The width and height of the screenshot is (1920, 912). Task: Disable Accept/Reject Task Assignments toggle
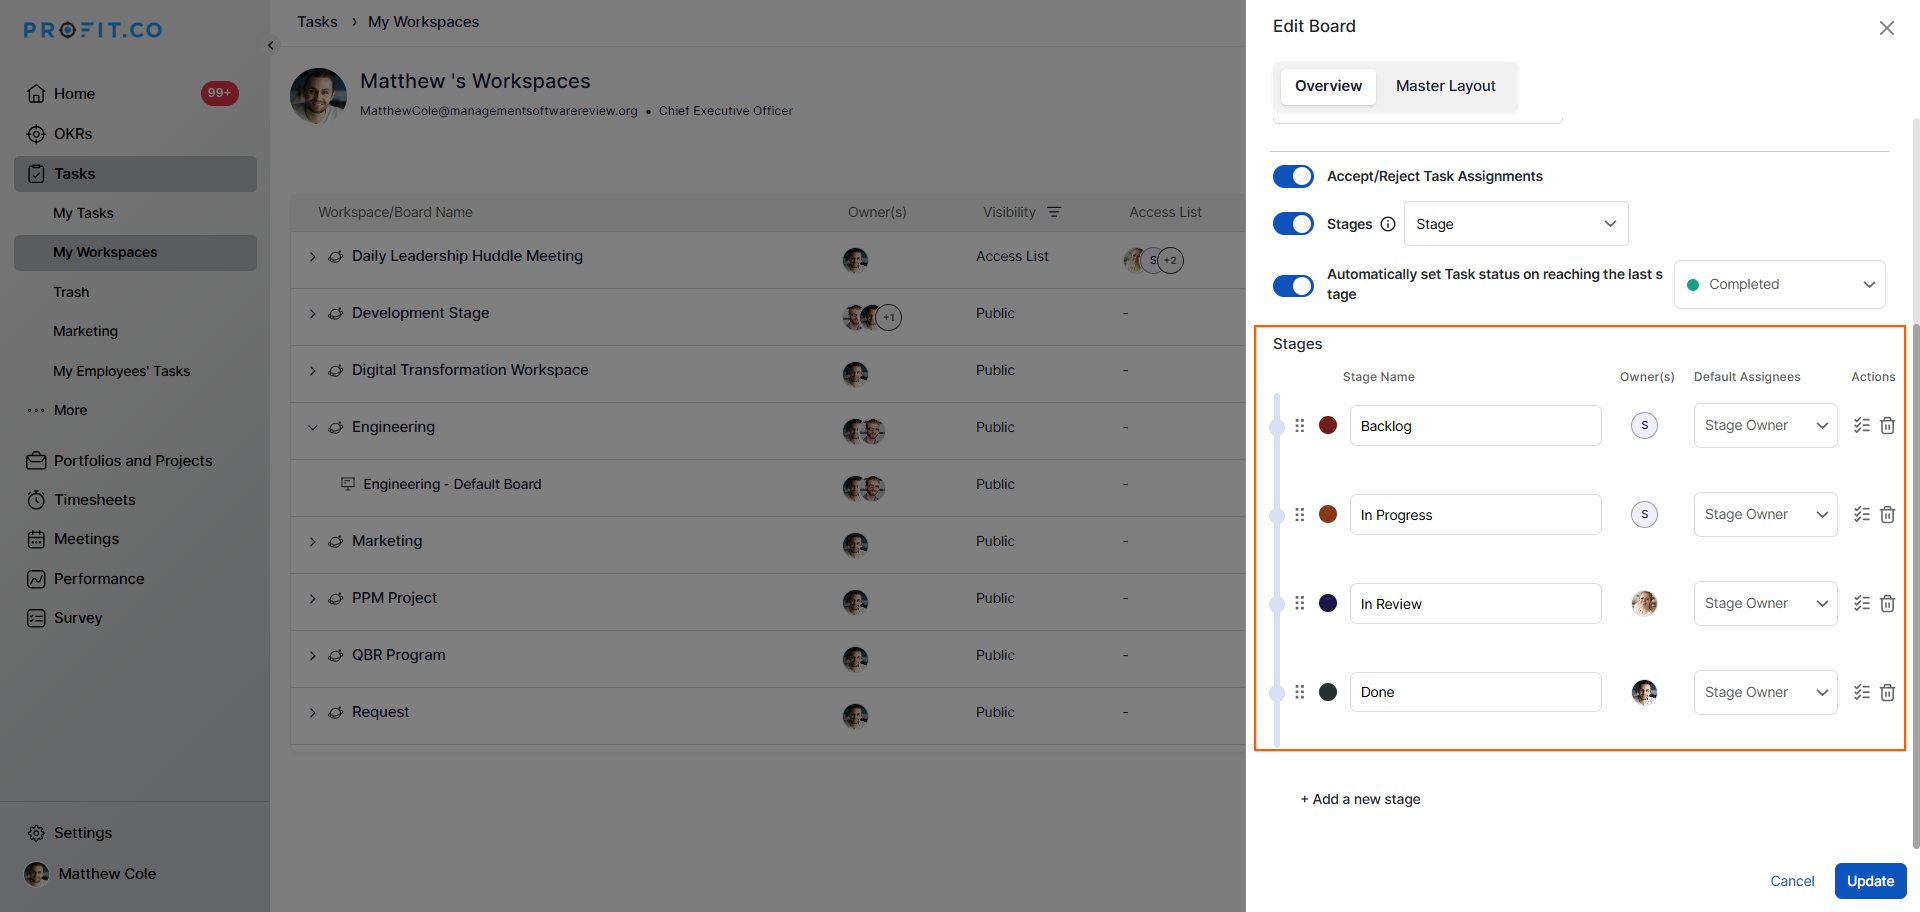coord(1293,176)
